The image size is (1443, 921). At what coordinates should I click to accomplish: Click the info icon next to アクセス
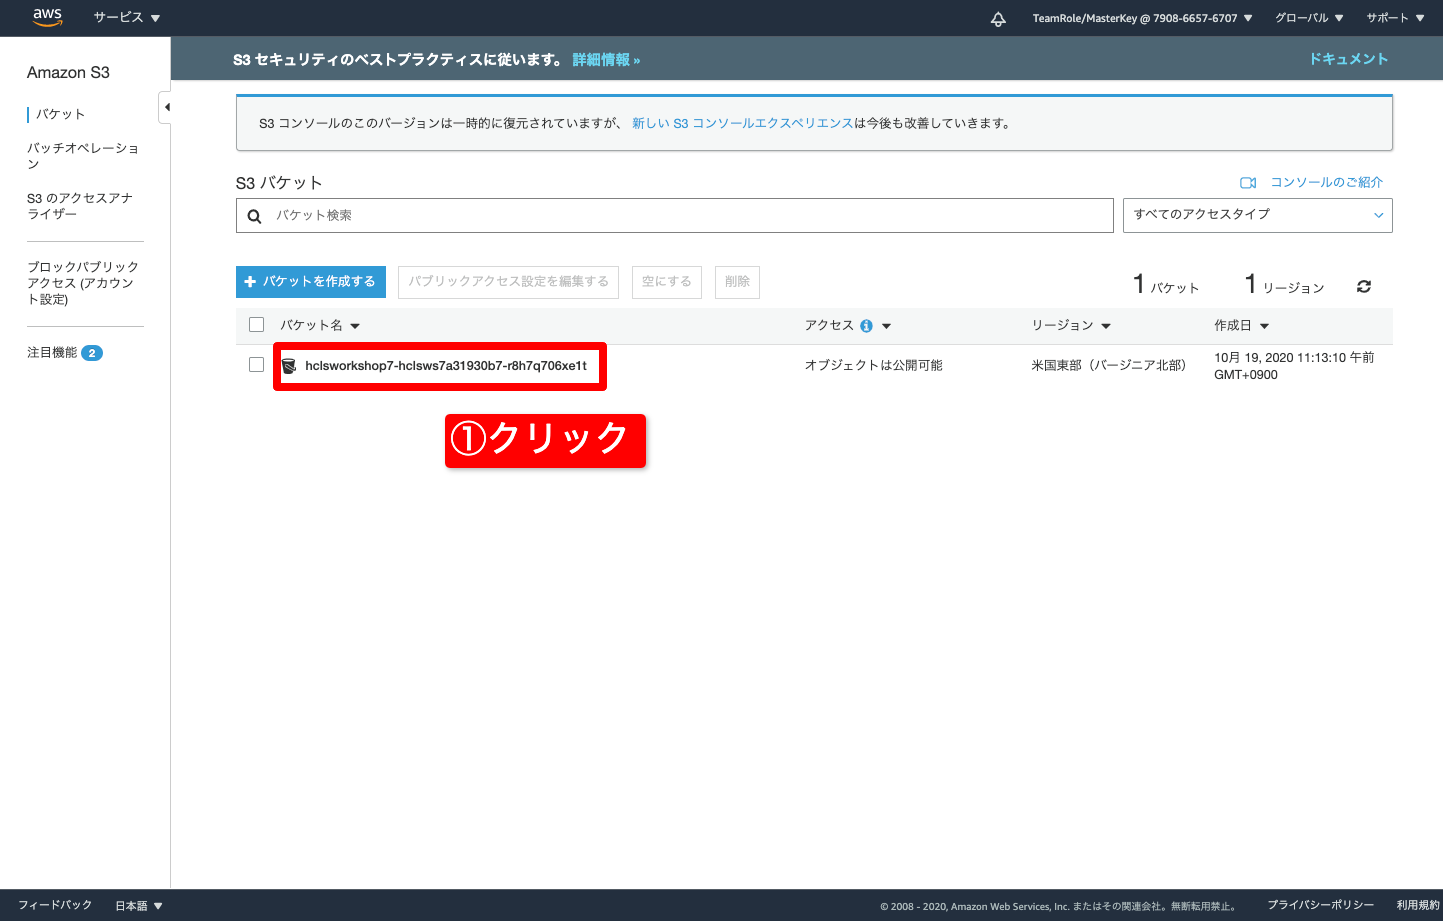(866, 326)
